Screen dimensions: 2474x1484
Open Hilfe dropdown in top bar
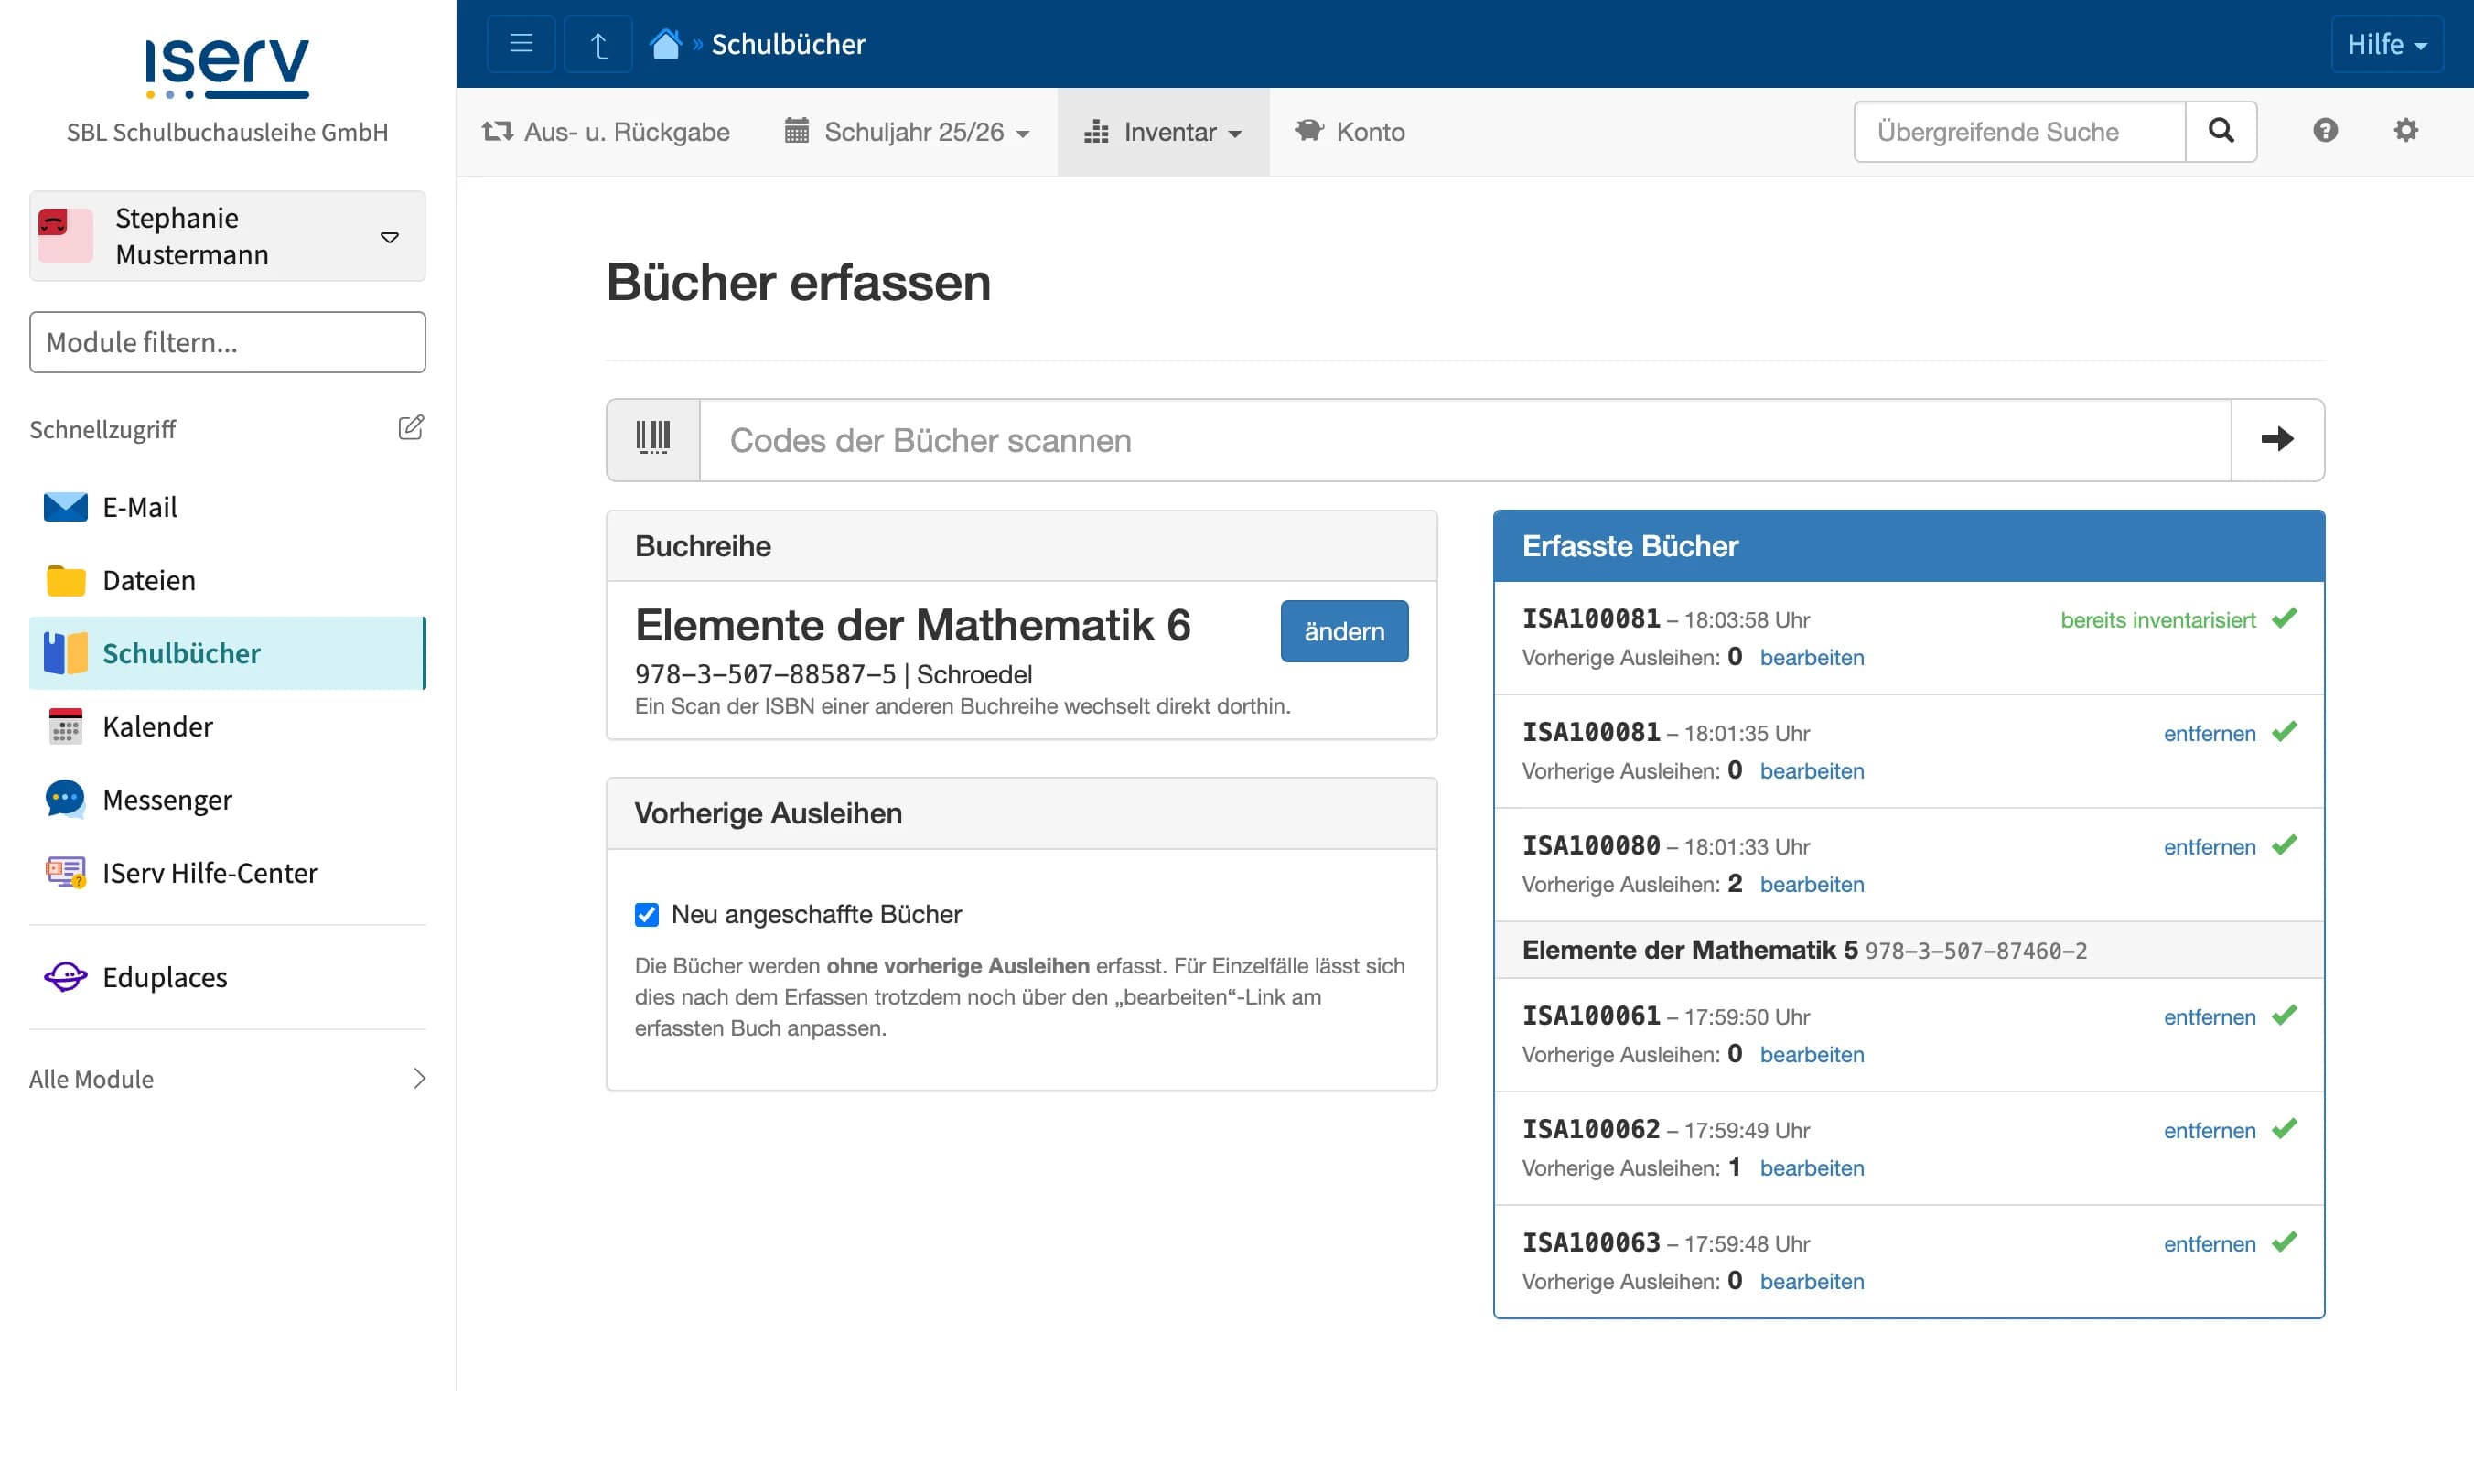tap(2387, 44)
